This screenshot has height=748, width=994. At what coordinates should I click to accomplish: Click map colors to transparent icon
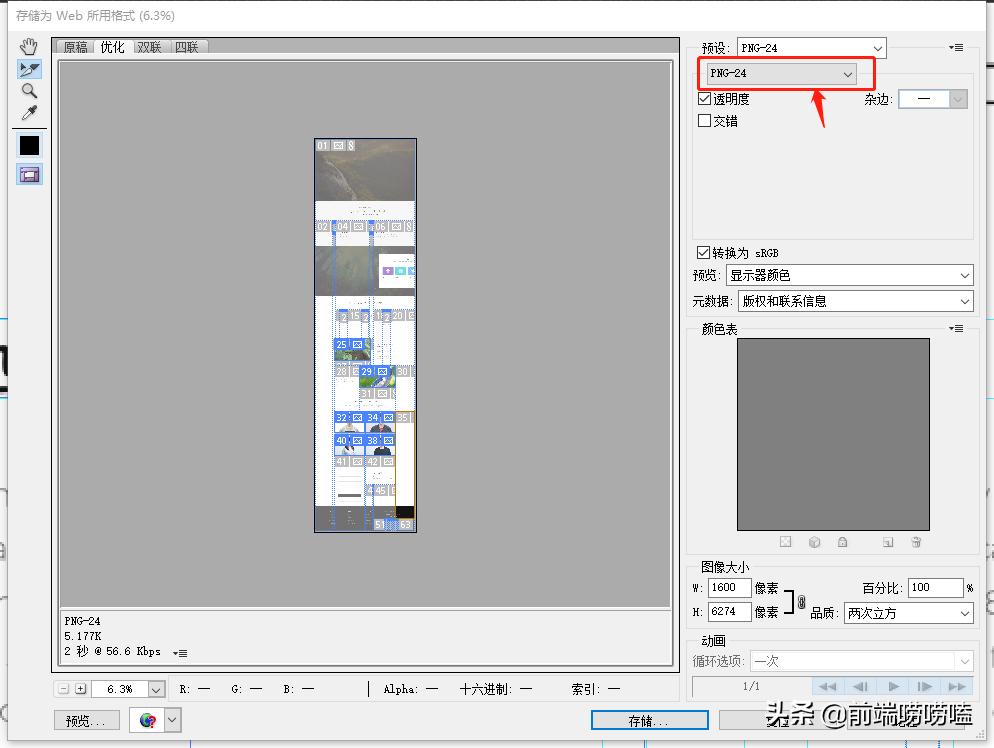point(785,542)
